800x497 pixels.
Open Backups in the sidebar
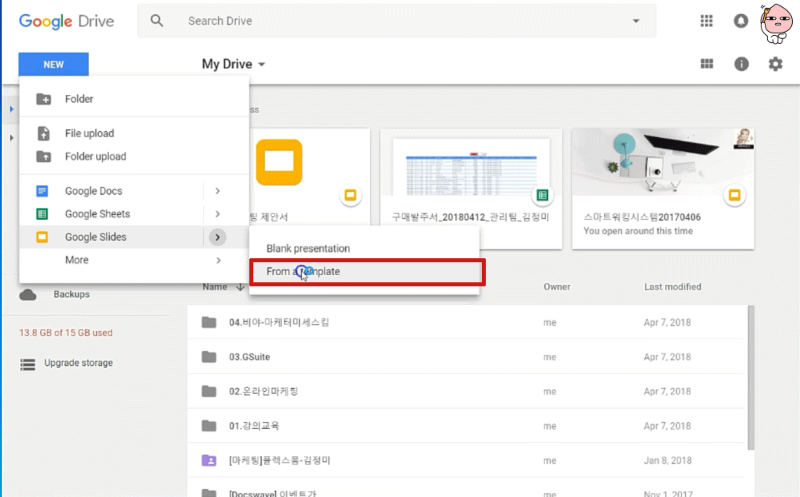coord(71,294)
